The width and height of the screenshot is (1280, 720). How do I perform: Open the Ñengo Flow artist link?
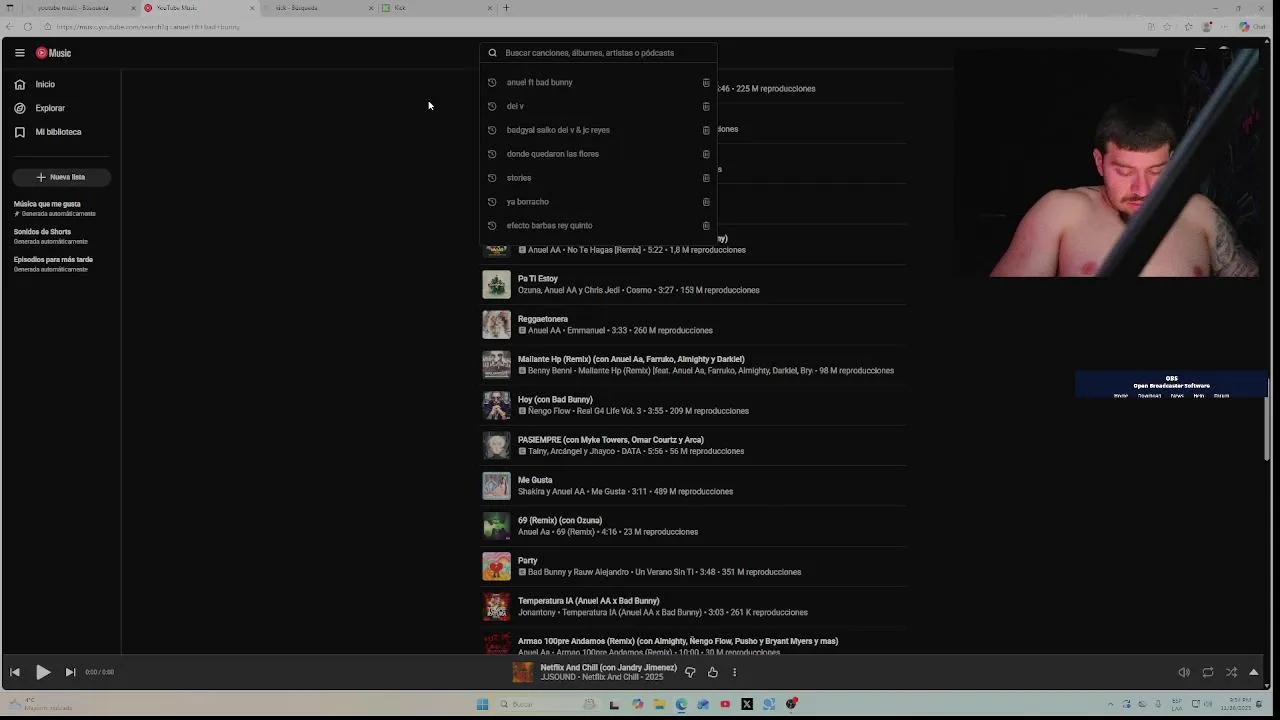549,411
